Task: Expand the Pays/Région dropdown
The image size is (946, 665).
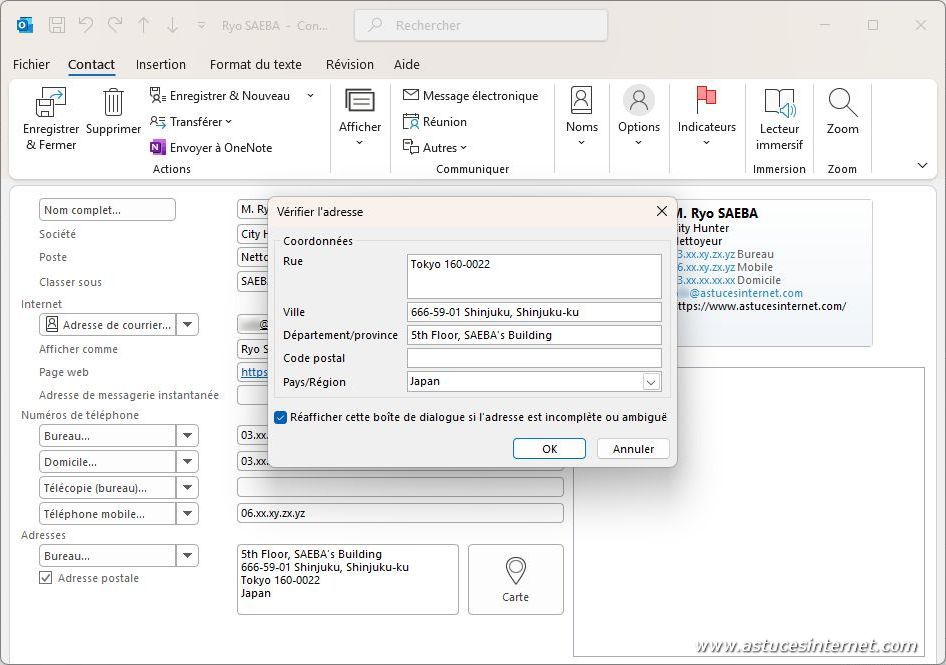Action: (x=651, y=382)
